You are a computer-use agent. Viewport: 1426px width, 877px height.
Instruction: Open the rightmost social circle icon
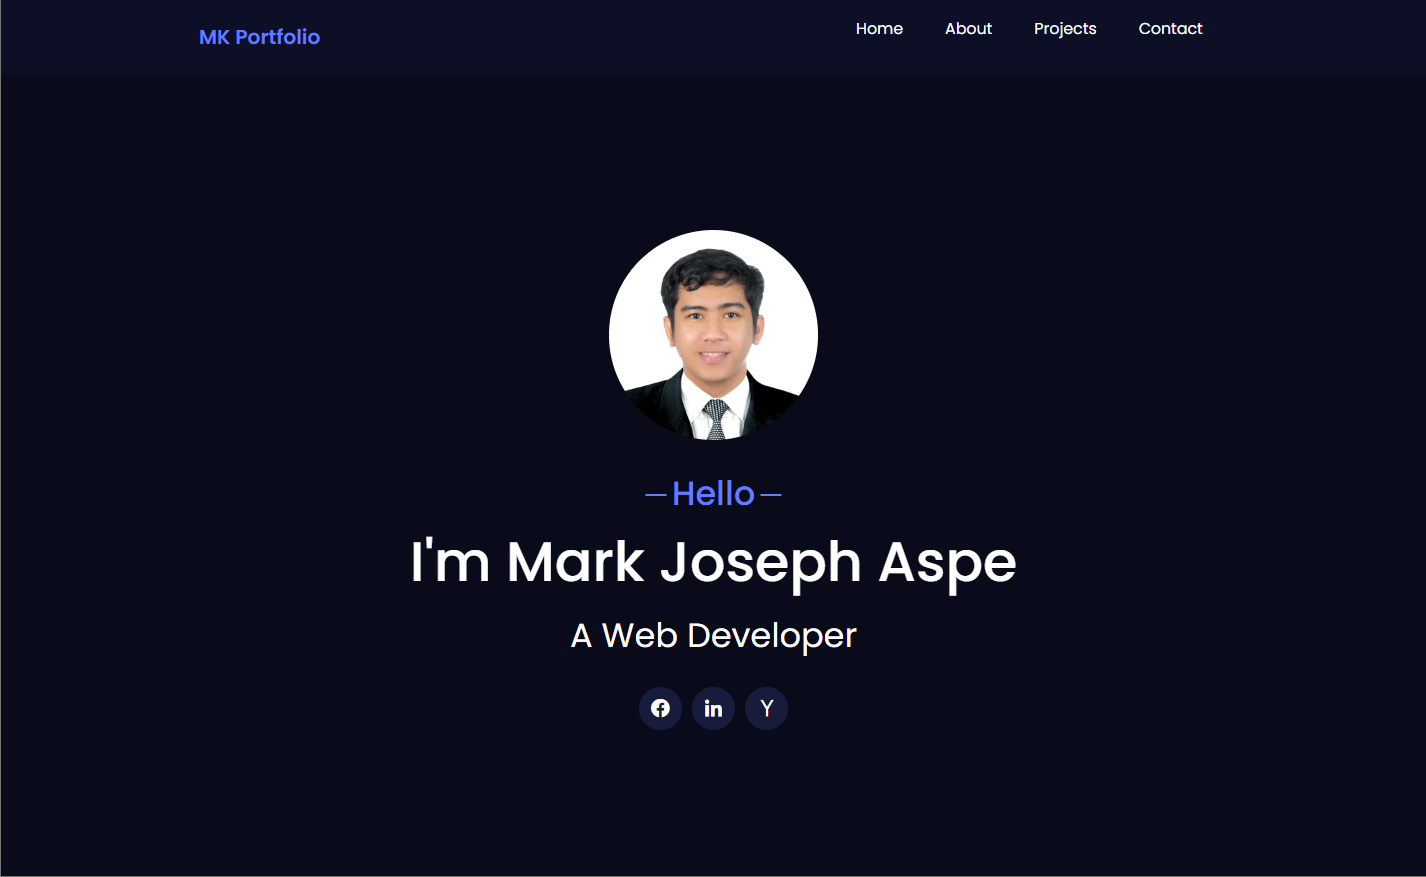tap(766, 708)
